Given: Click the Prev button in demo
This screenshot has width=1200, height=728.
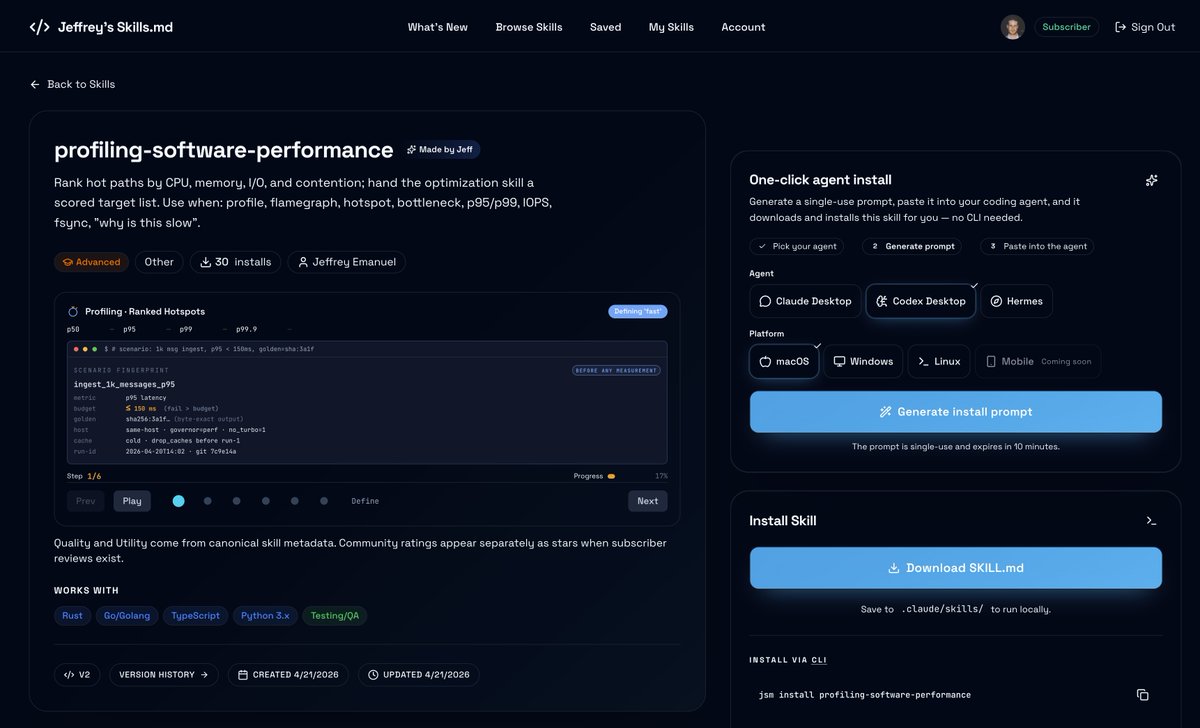Looking at the screenshot, I should [86, 501].
